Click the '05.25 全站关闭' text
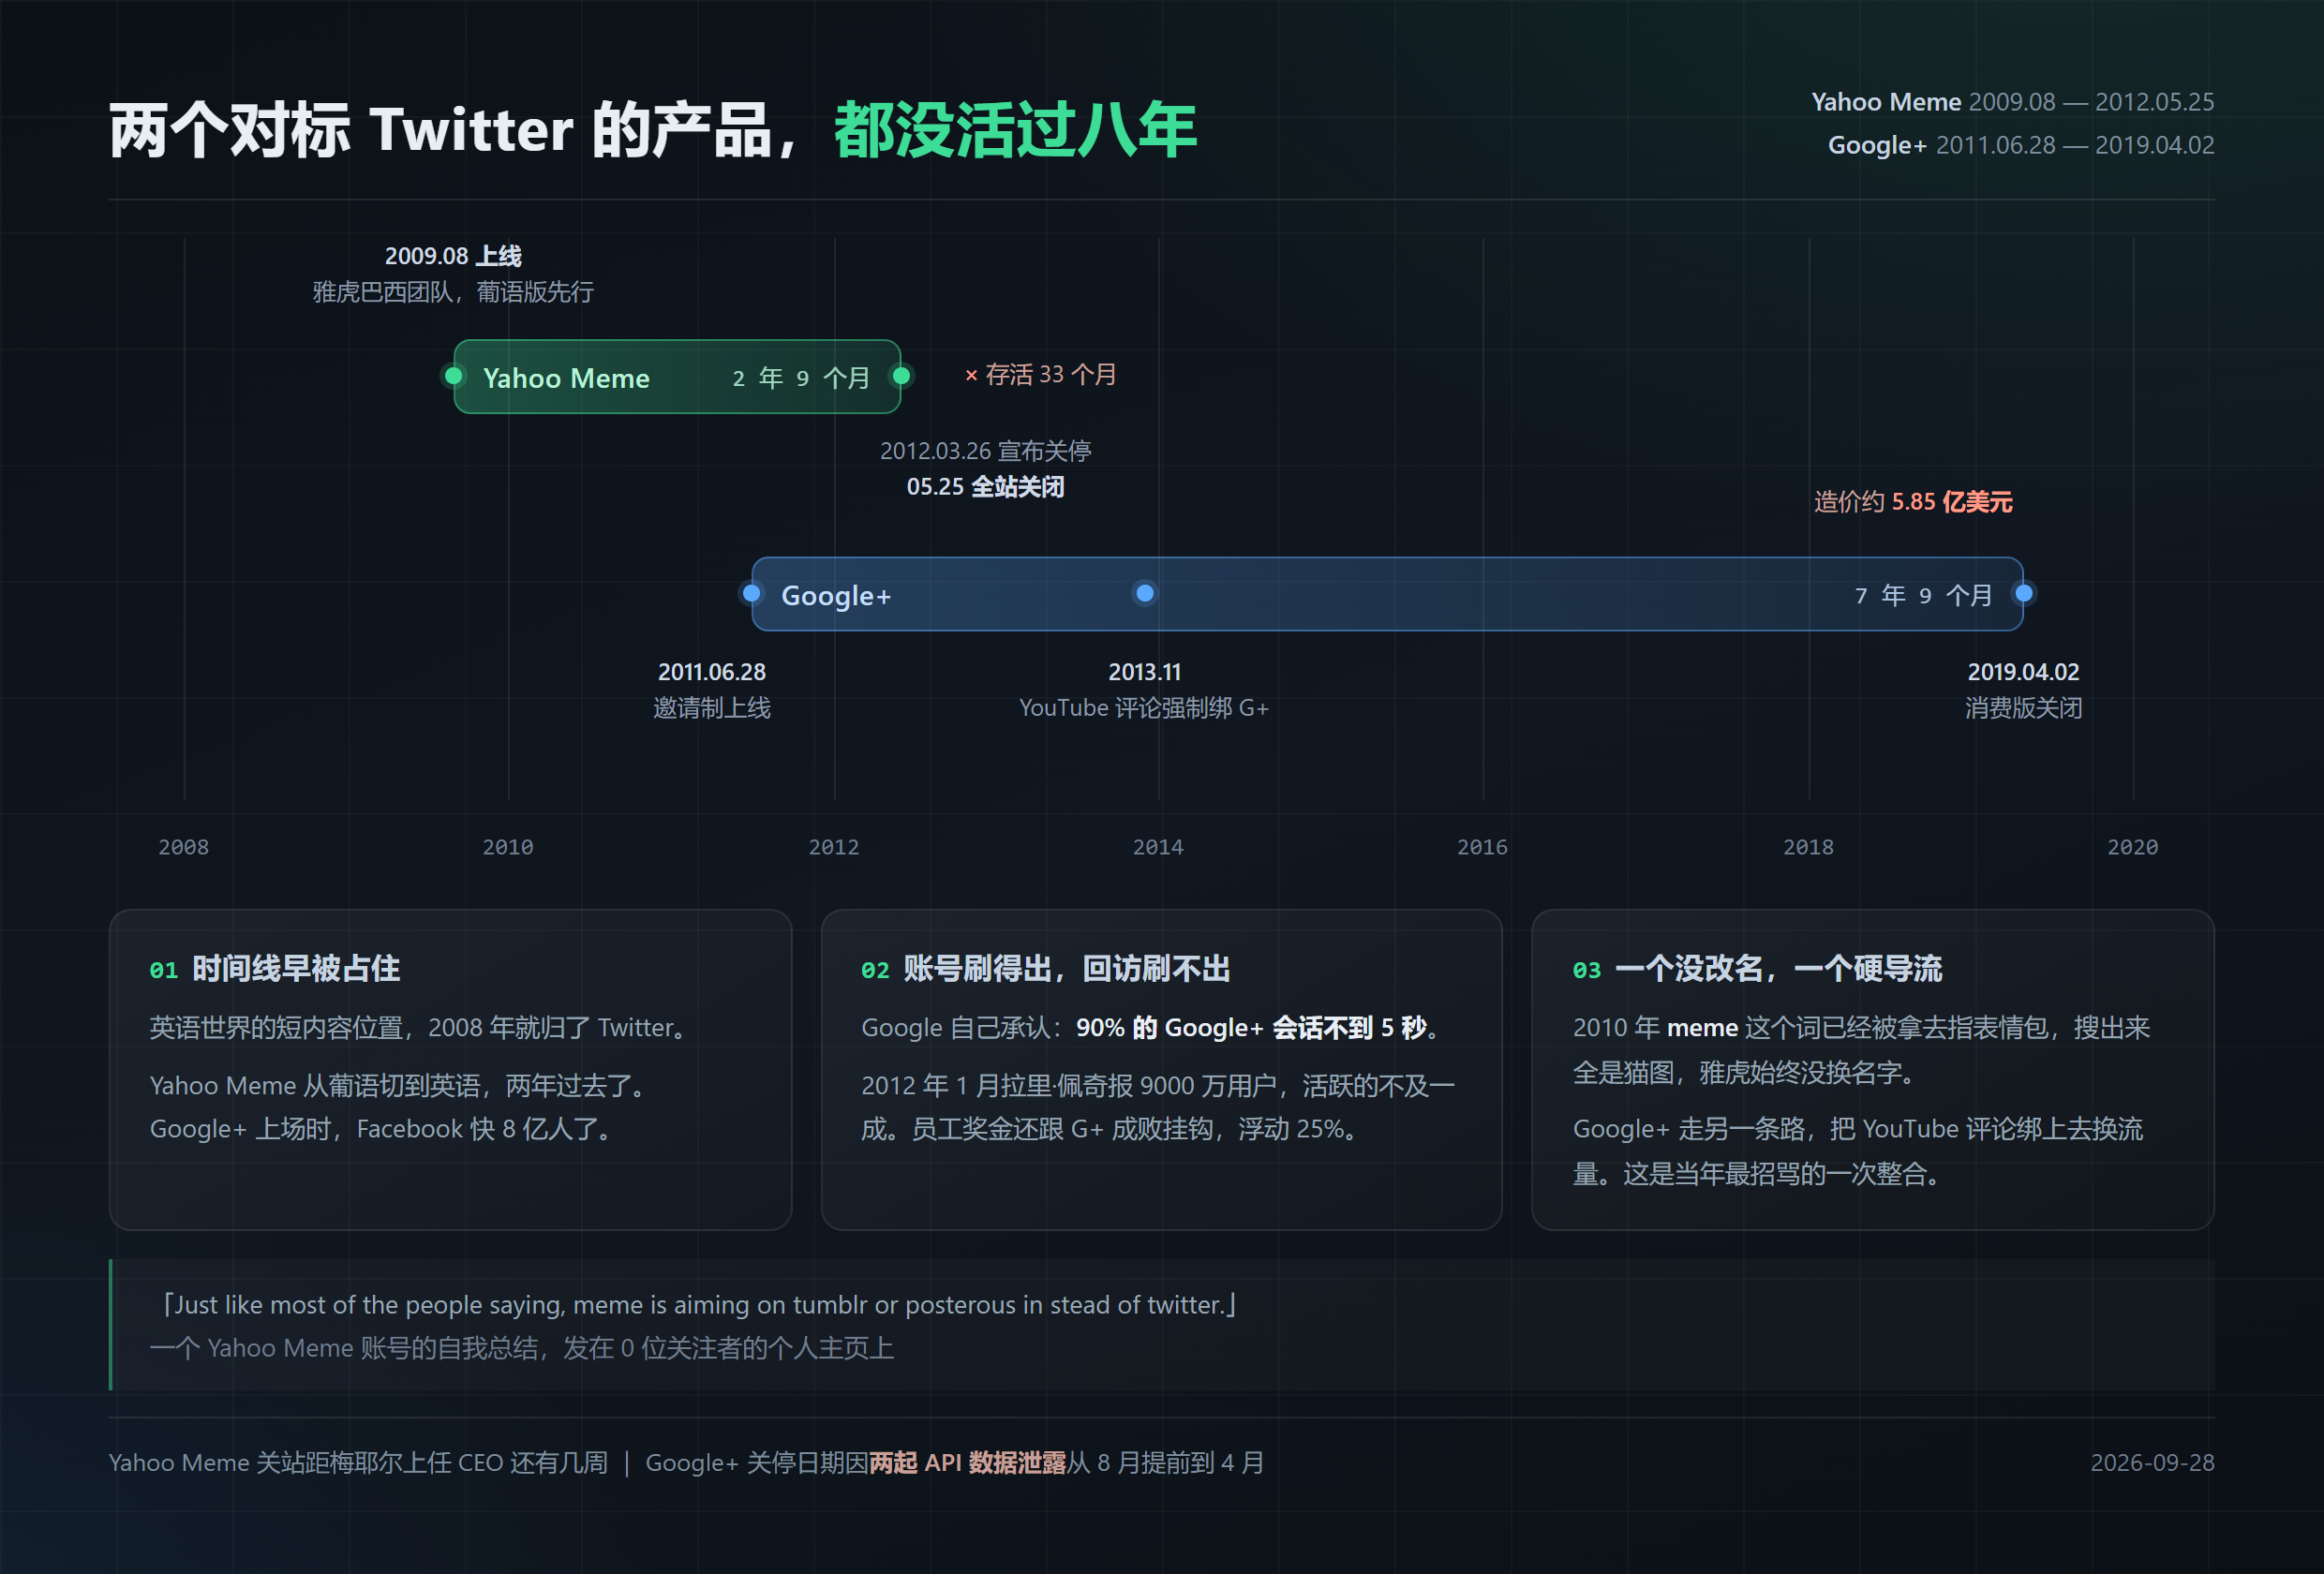The width and height of the screenshot is (2324, 1574). point(986,487)
